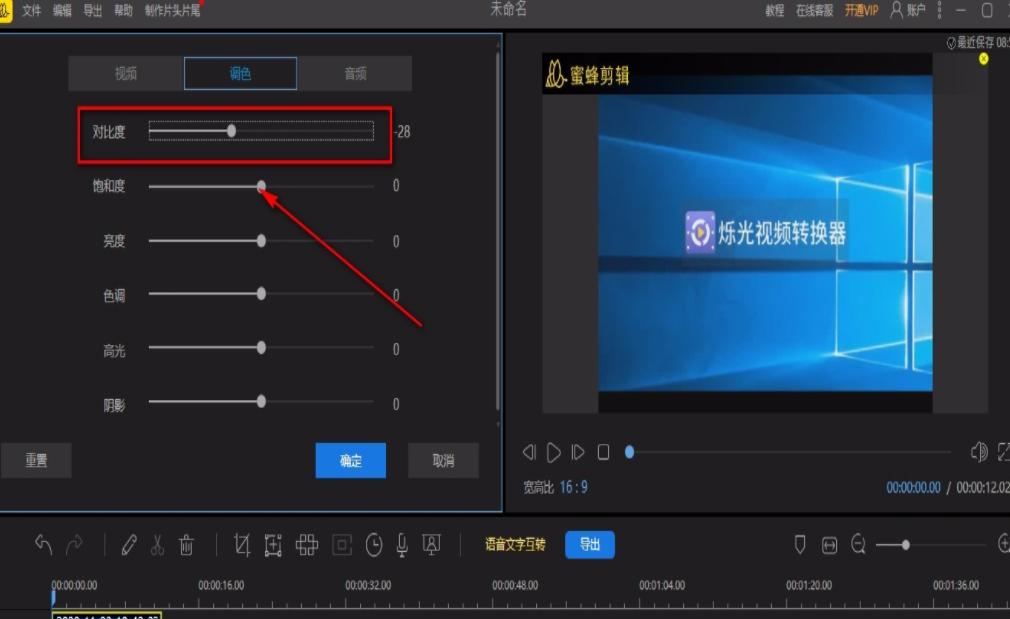The image size is (1010, 619).
Task: Click the trash delete icon
Action: point(186,544)
